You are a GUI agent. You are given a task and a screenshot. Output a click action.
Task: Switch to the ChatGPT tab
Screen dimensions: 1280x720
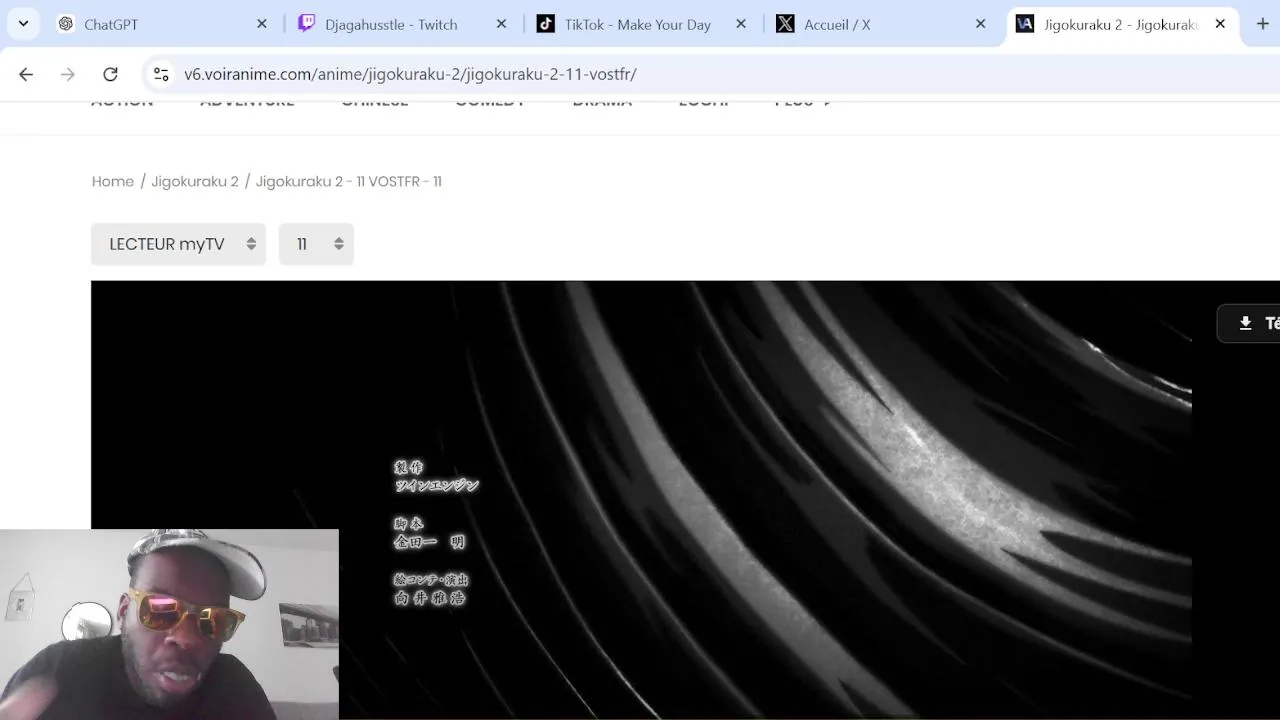tap(164, 24)
